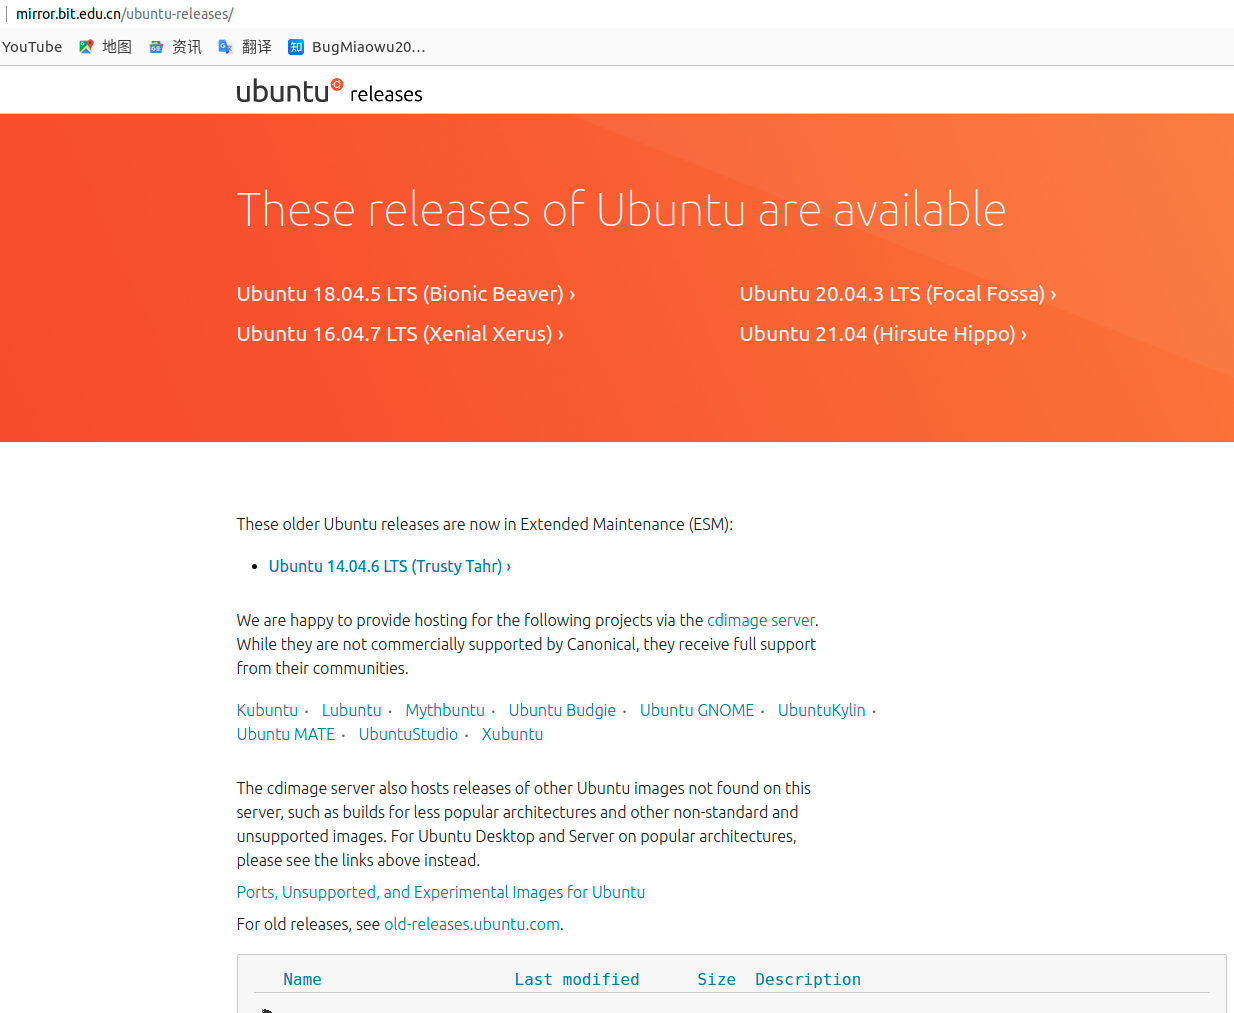Click the folder icon in the file listing
Image resolution: width=1234 pixels, height=1013 pixels.
(266, 1008)
